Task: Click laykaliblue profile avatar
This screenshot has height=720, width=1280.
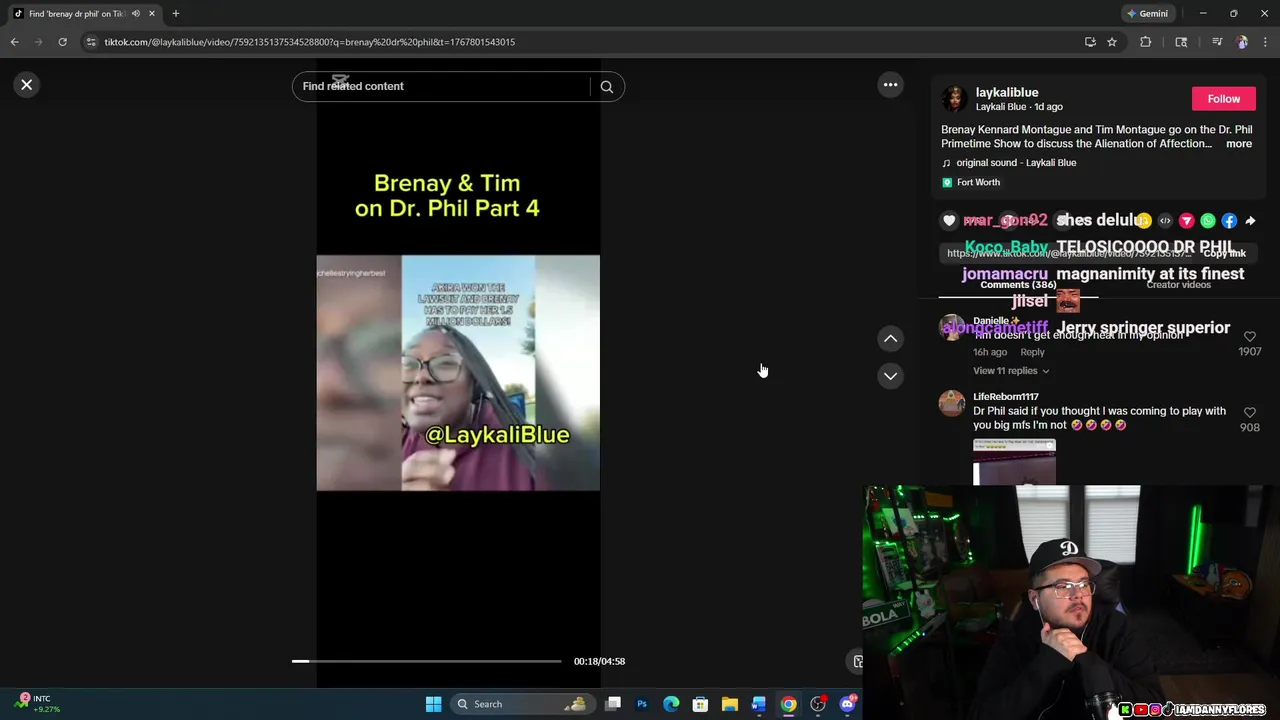Action: (x=954, y=99)
